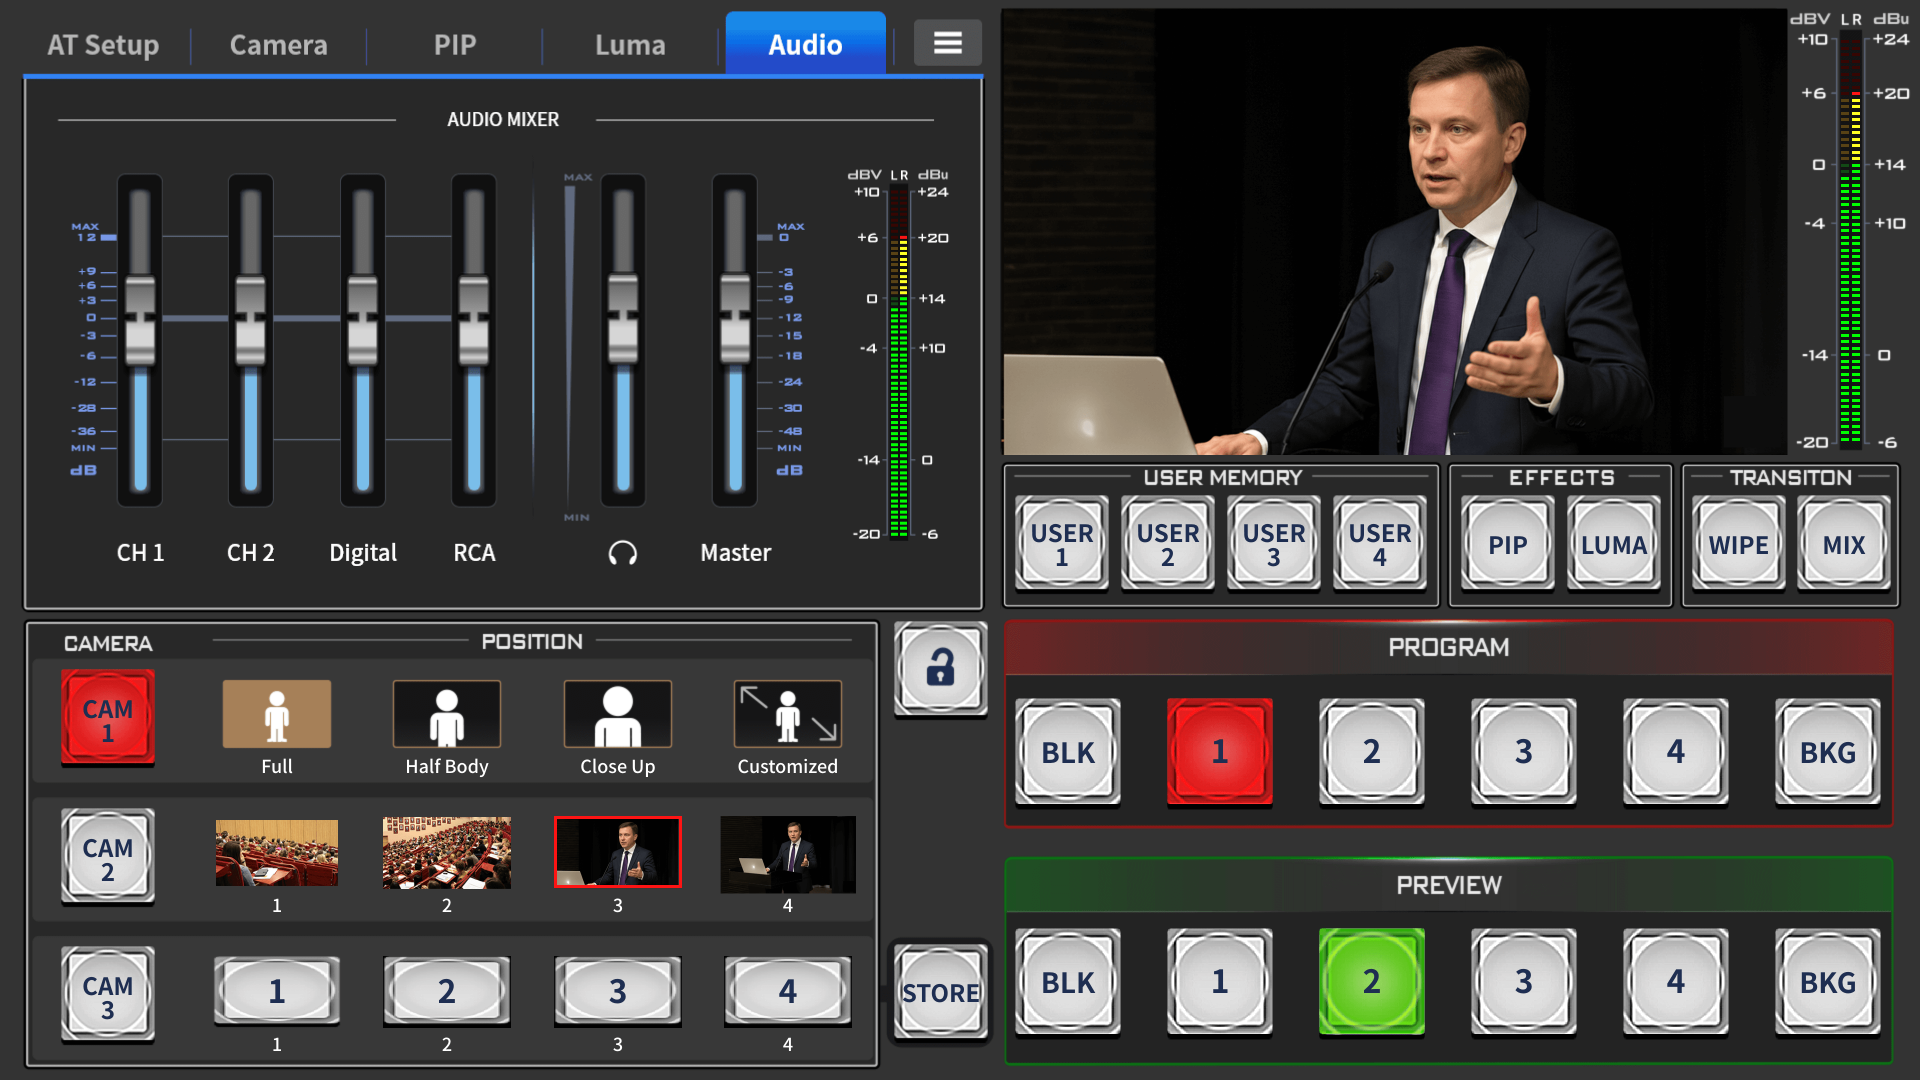Set Preview source to input 3
1920x1080 pixels.
1523,982
